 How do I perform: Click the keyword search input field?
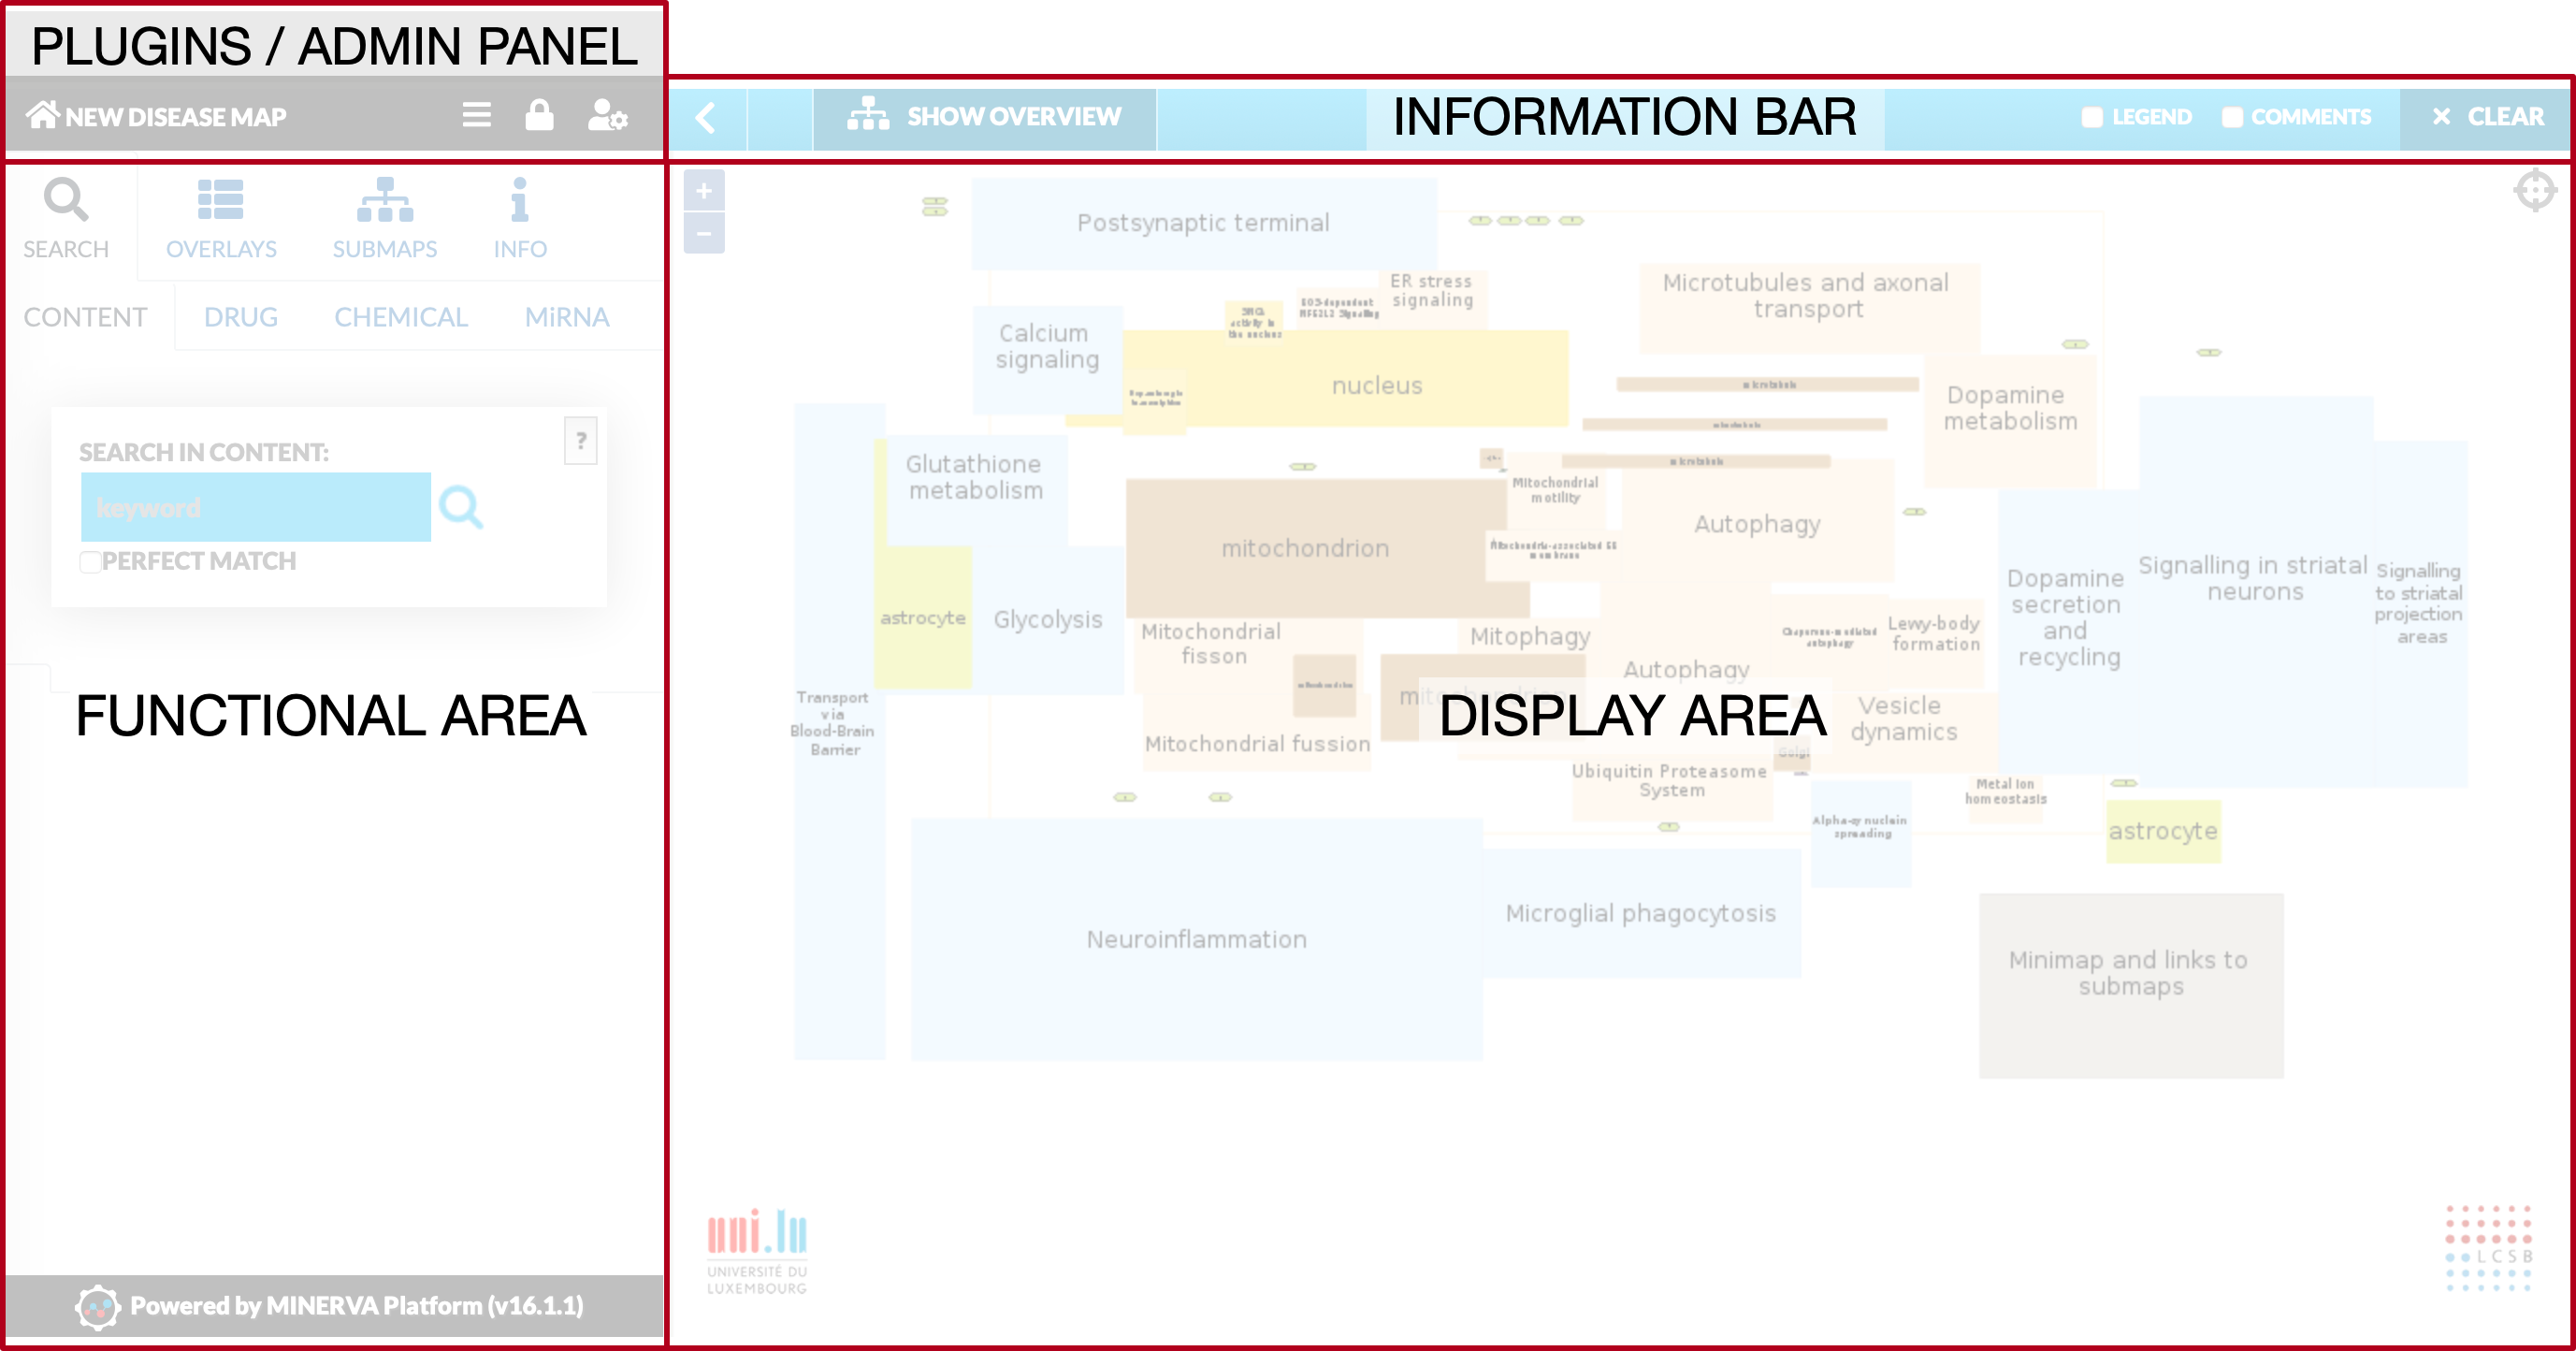coord(256,507)
